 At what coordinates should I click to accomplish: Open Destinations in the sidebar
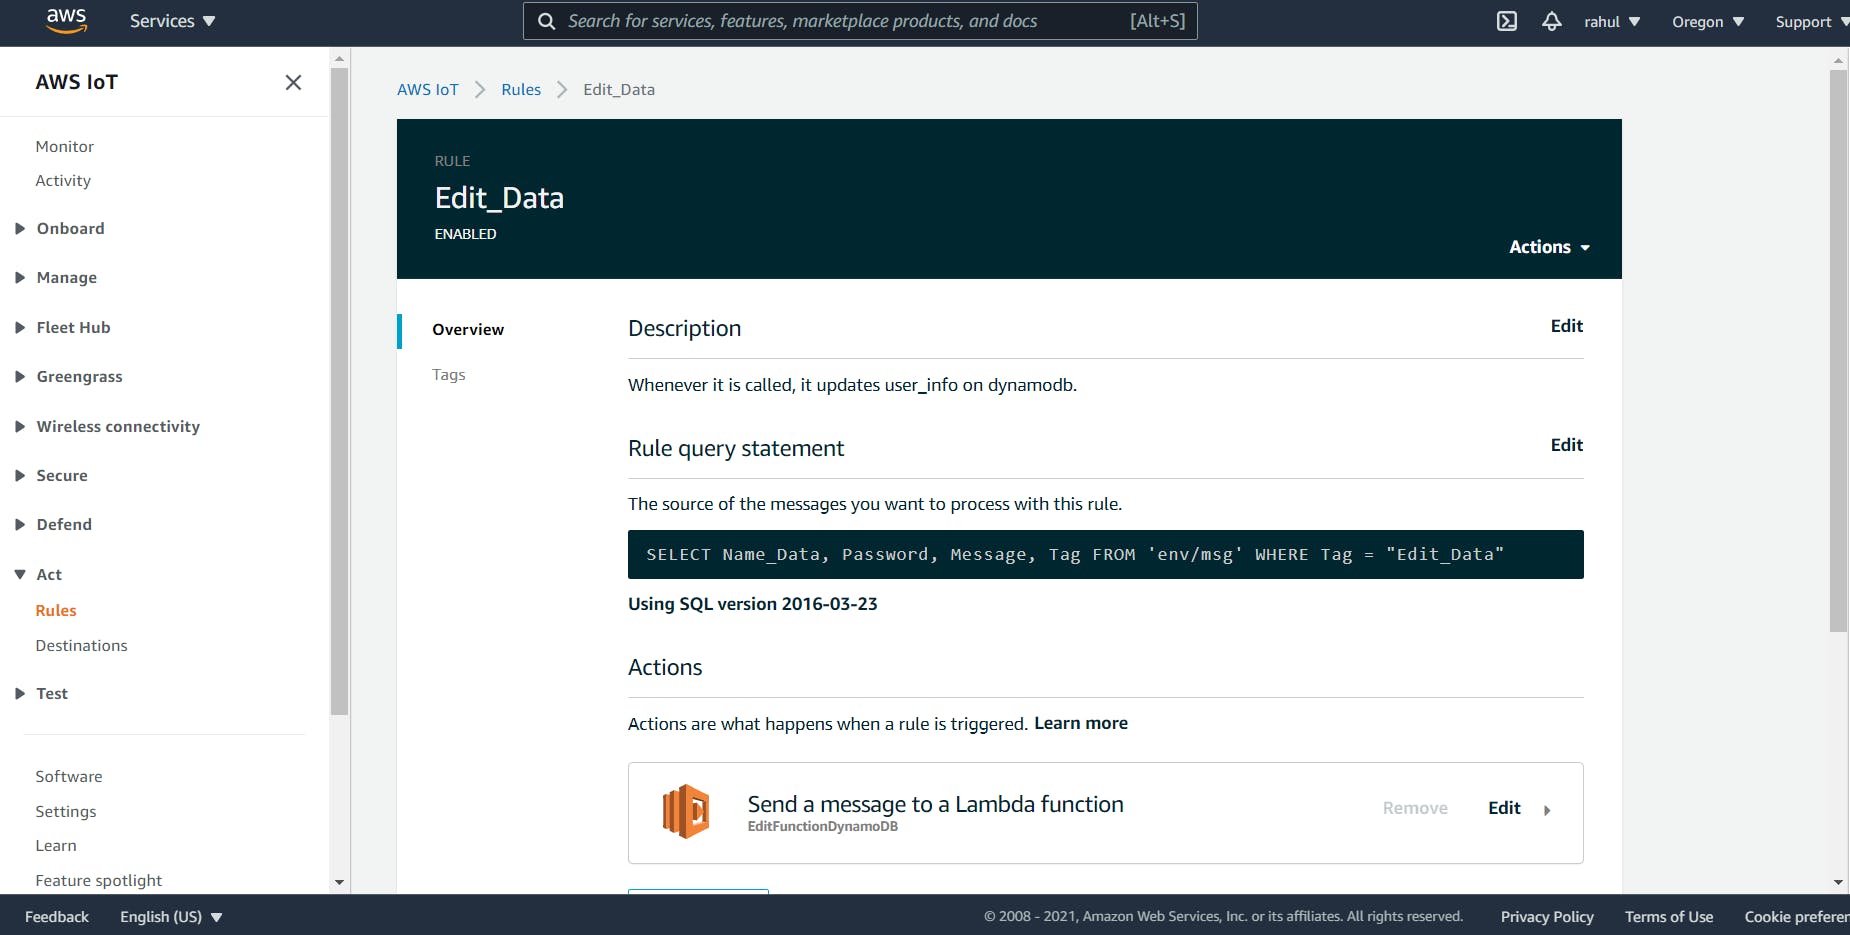coord(82,646)
